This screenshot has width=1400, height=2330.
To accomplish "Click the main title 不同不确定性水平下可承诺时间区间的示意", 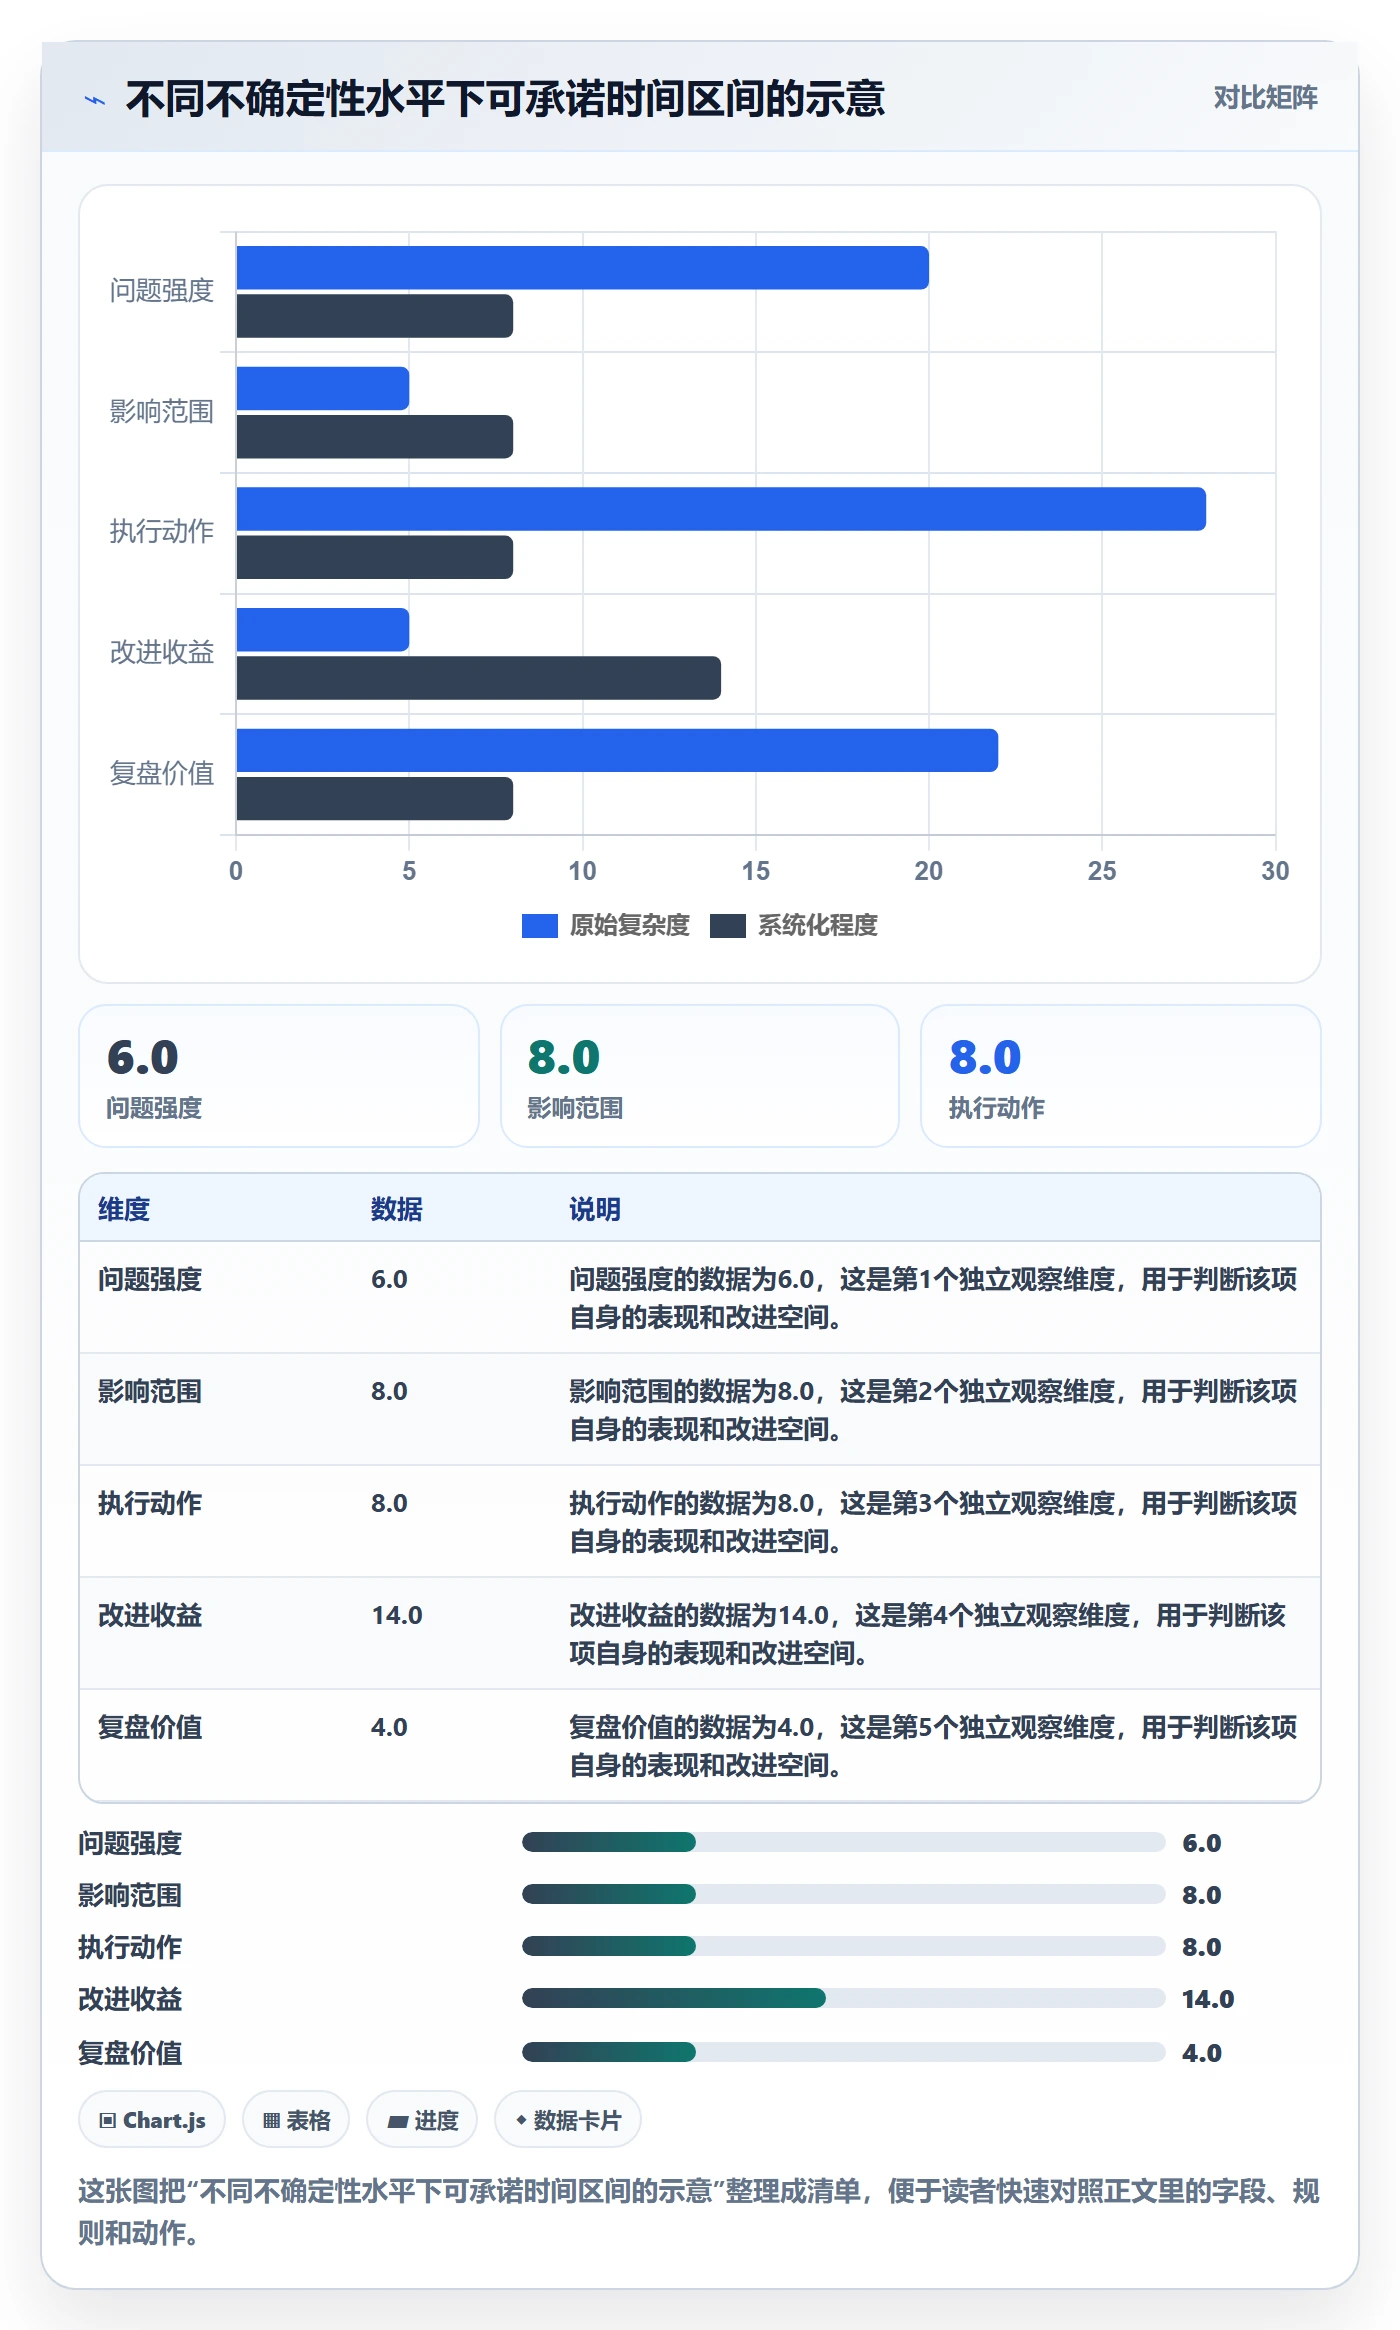I will click(x=505, y=99).
